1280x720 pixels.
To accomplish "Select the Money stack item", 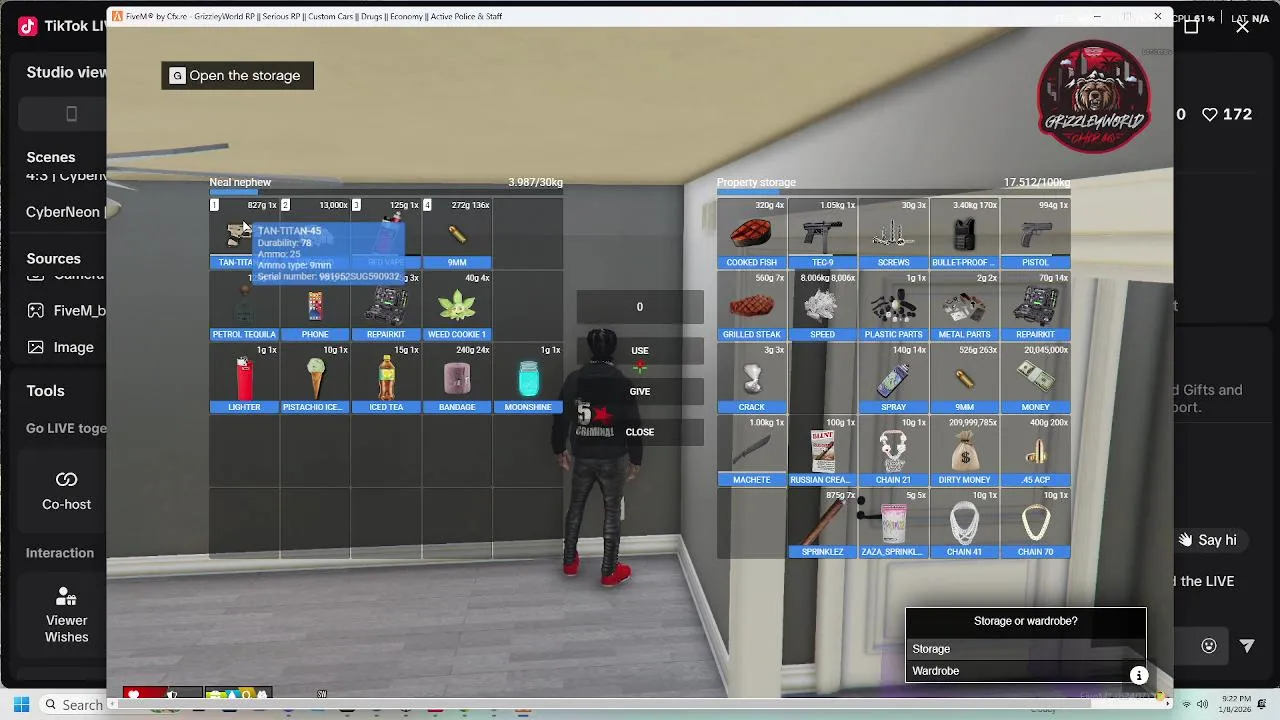I will (1035, 379).
